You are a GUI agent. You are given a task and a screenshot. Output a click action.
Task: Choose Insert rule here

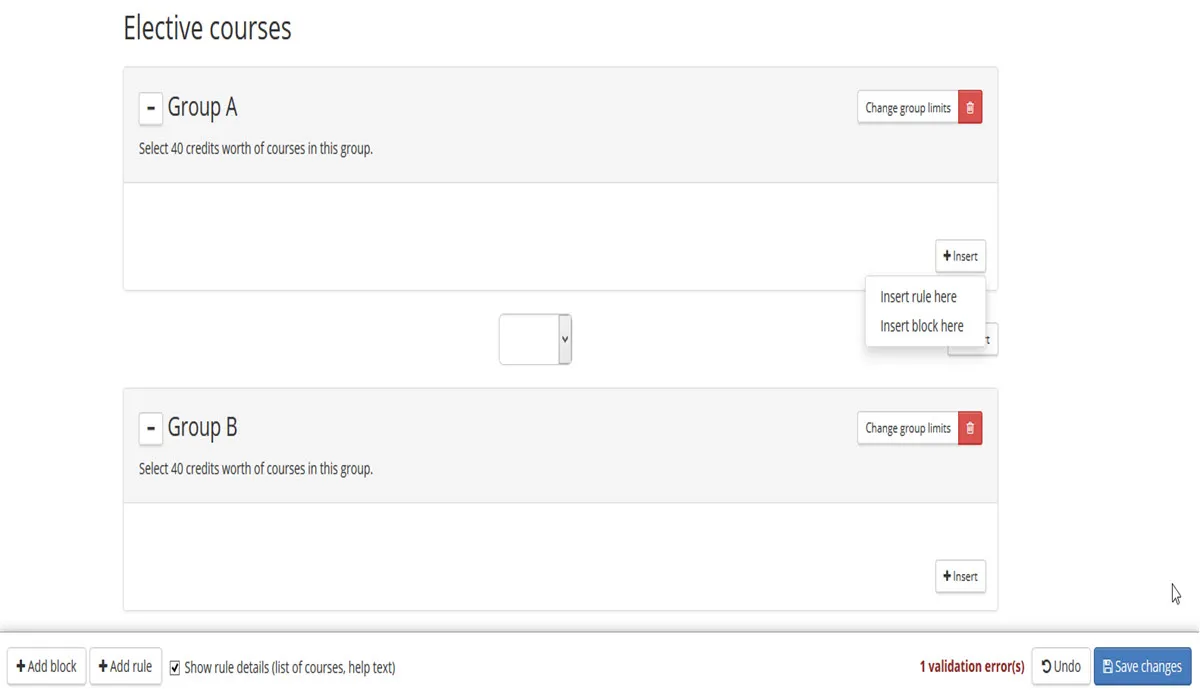(x=918, y=297)
